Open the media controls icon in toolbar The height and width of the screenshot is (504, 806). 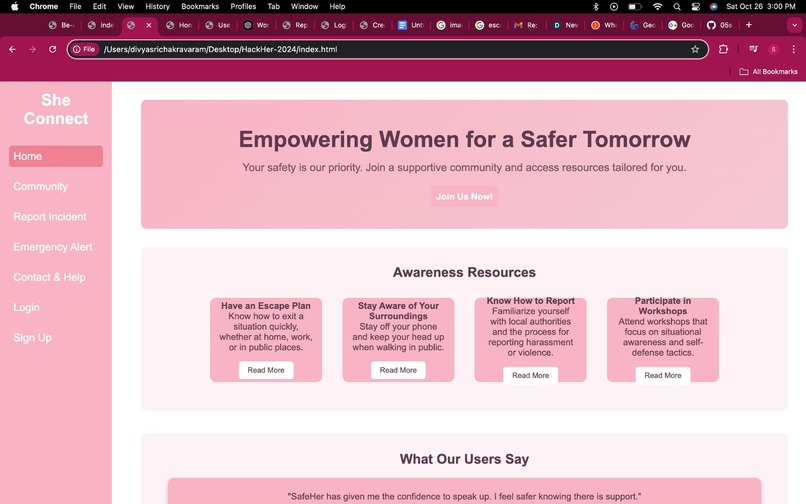pos(753,49)
